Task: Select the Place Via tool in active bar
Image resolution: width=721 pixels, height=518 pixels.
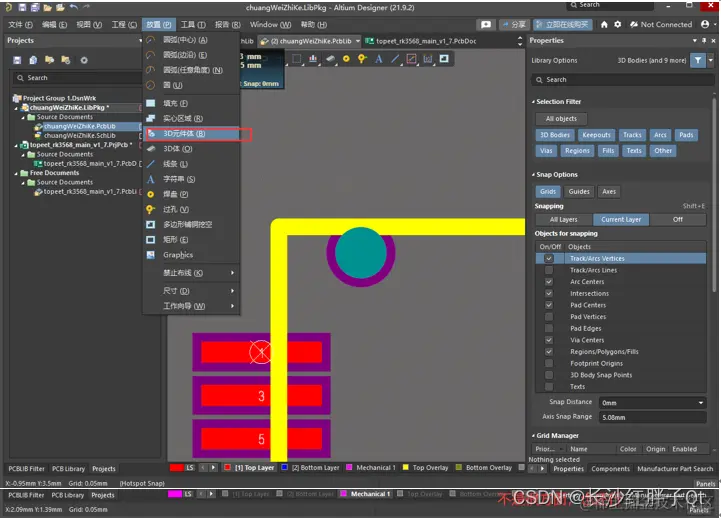Action: point(362,58)
